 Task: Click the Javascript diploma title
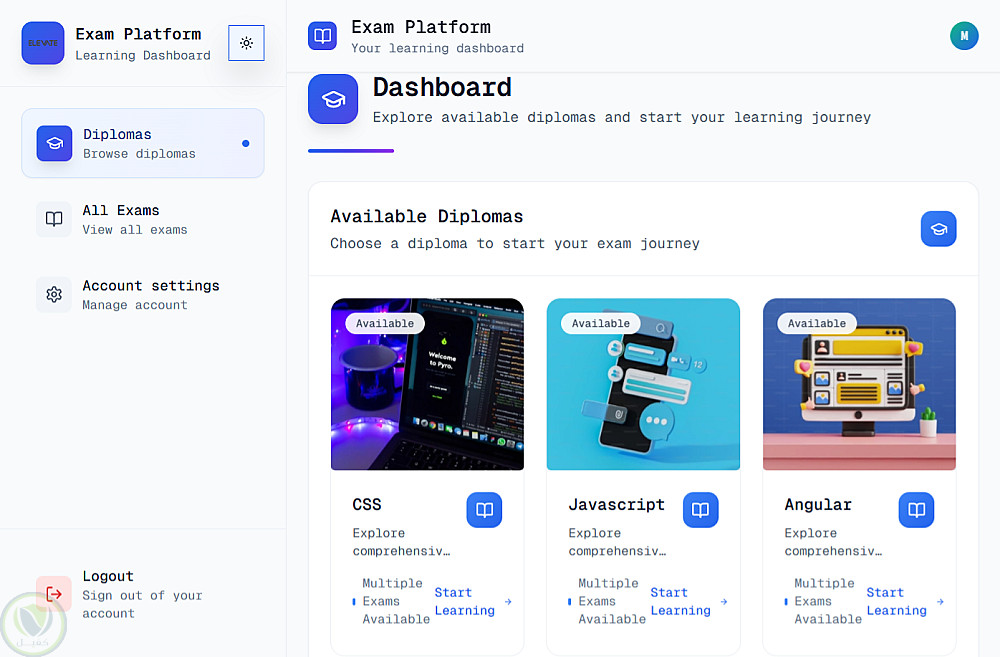point(616,505)
